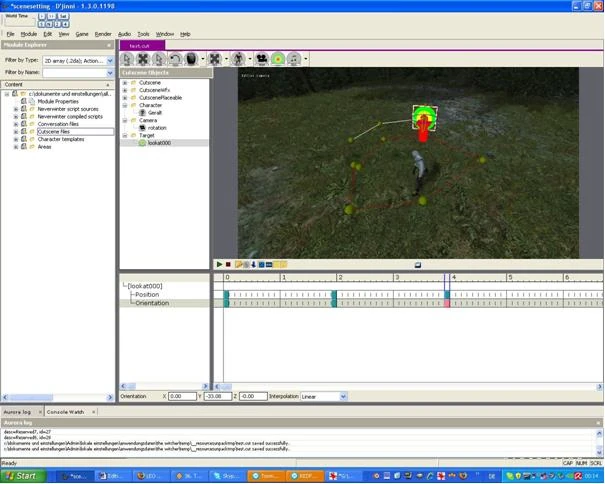605x484 pixels.
Task: Collapse the Target folder node
Action: (x=125, y=135)
